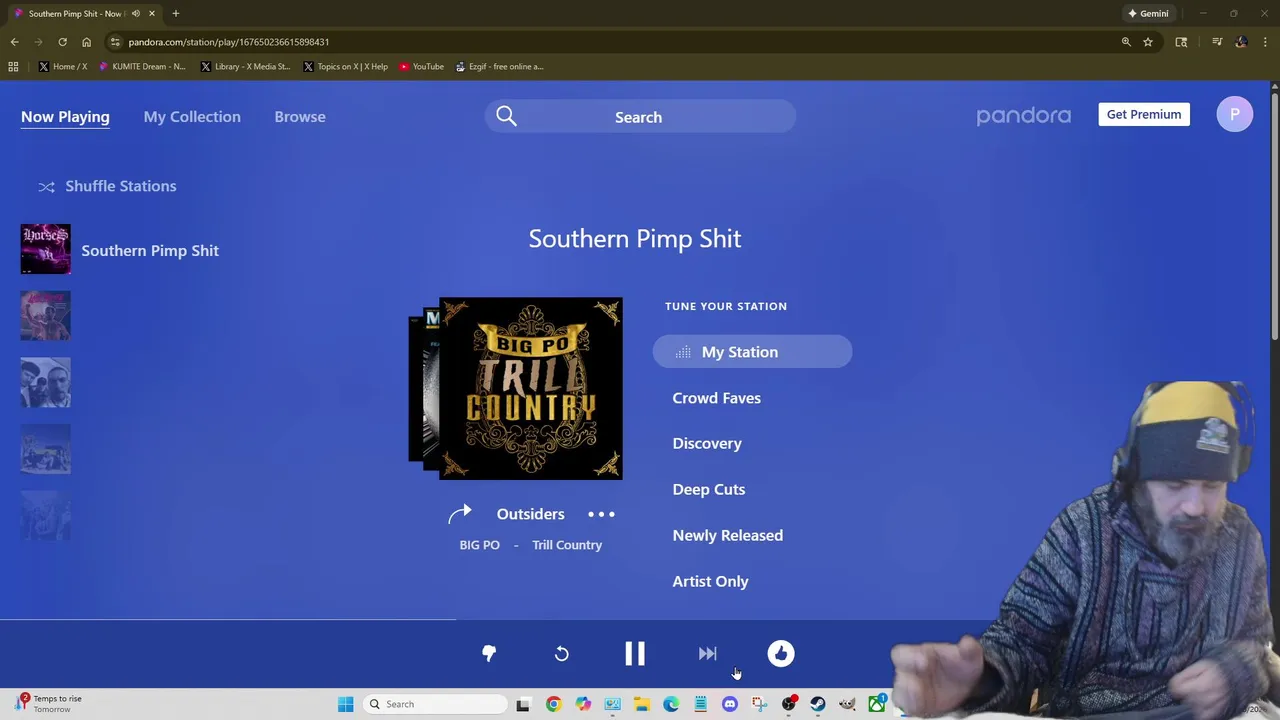This screenshot has width=1280, height=720.
Task: Open the YouTube bookmark
Action: pos(421,67)
